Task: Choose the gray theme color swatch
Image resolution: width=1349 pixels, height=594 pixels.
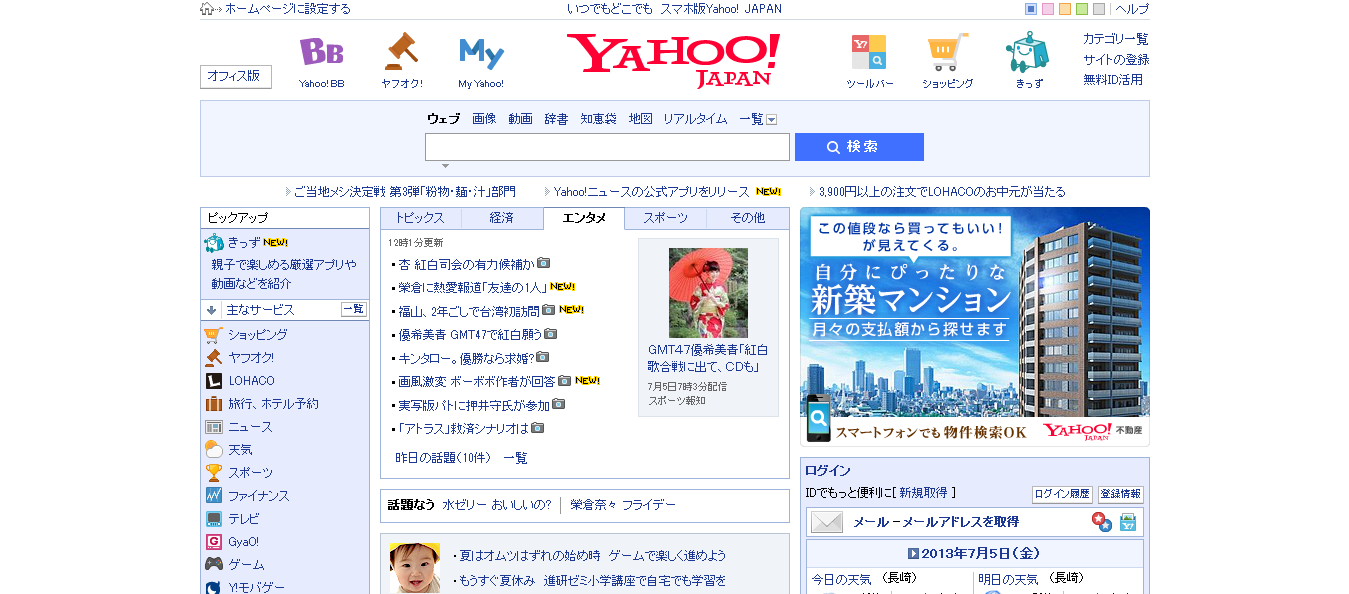Action: click(1099, 9)
